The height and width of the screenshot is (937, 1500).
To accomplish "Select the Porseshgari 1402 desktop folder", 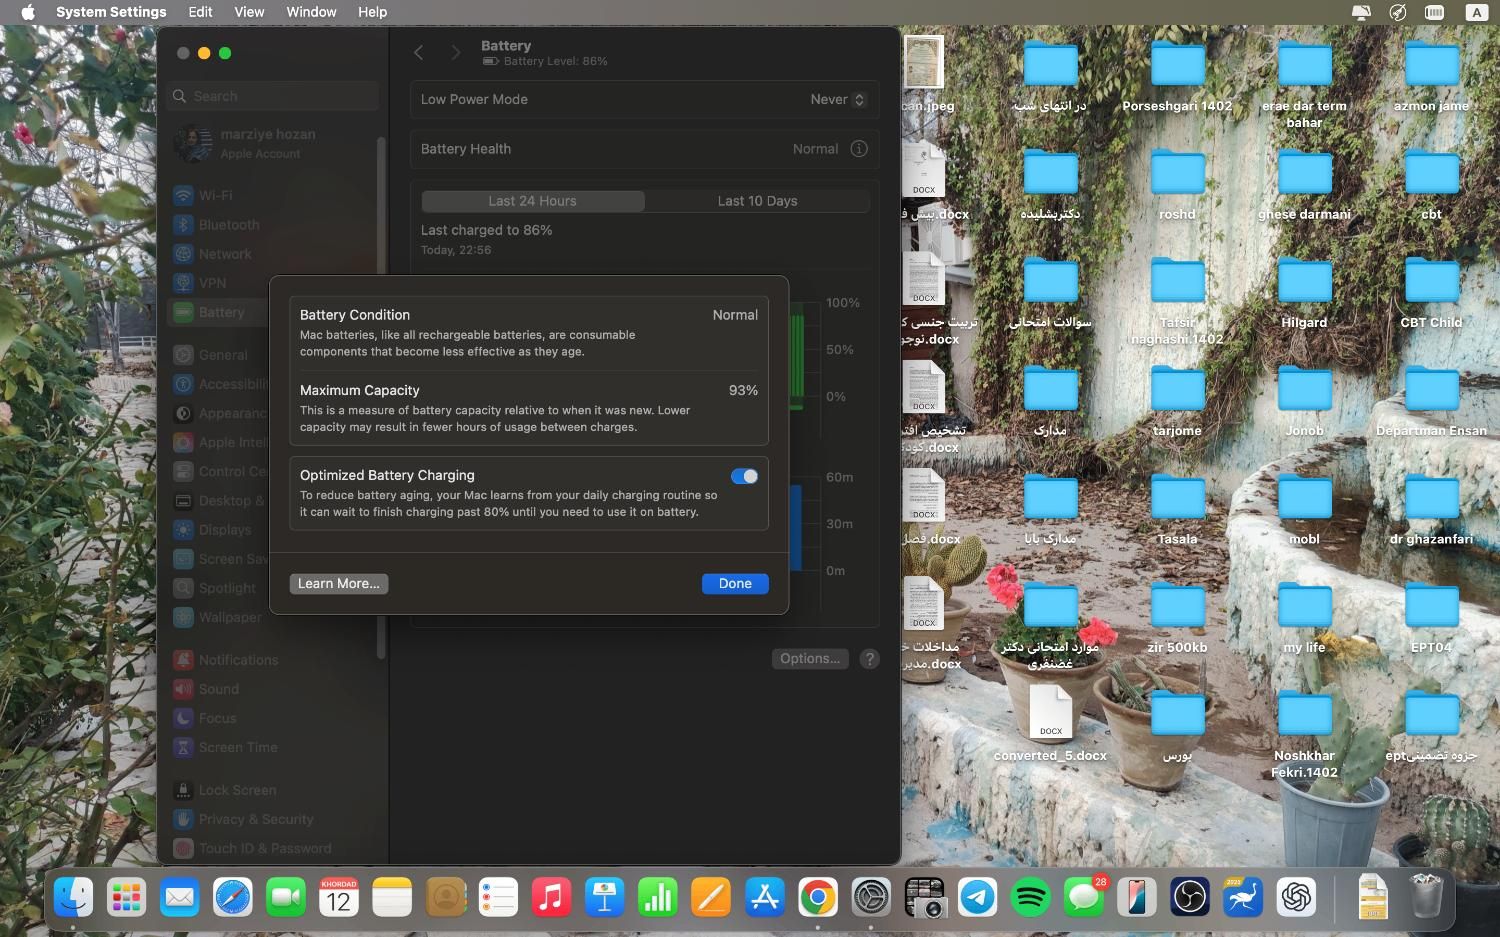I will 1177,76.
